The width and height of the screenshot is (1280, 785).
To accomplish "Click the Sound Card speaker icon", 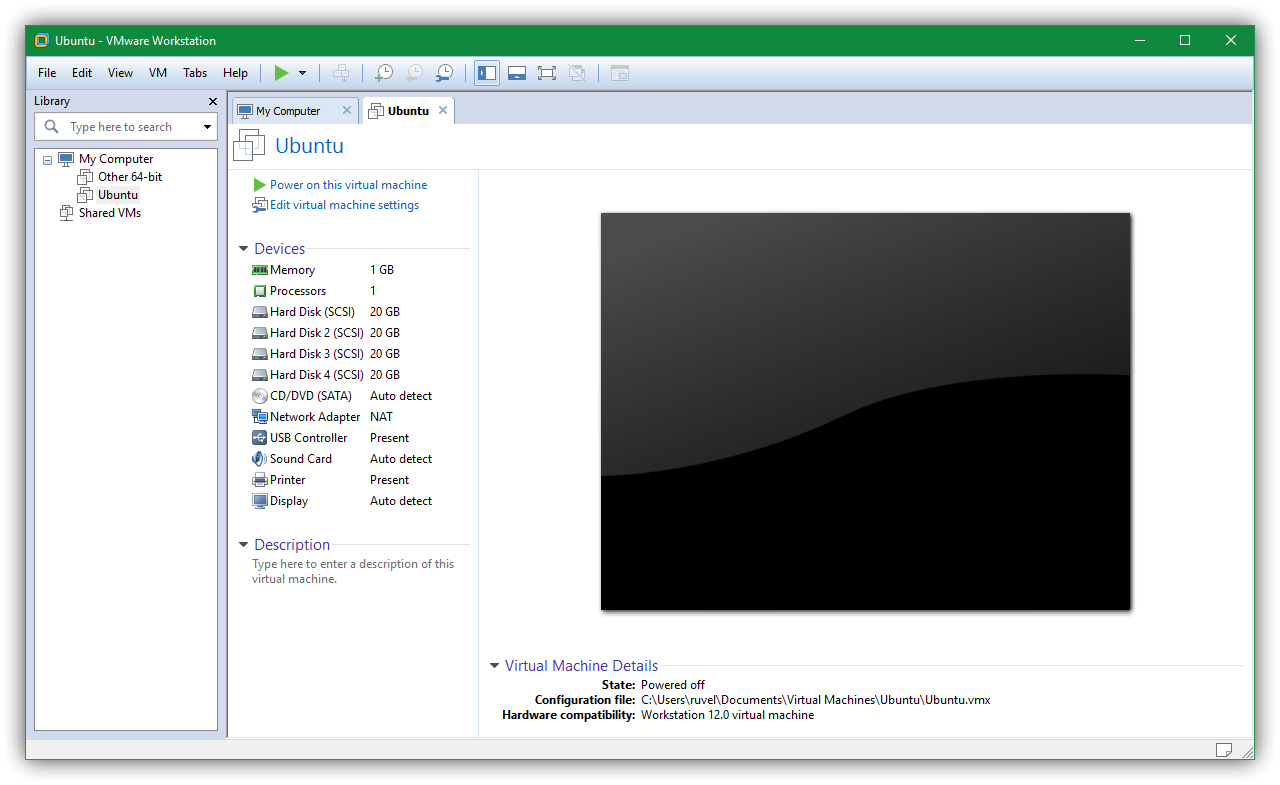I will 260,459.
